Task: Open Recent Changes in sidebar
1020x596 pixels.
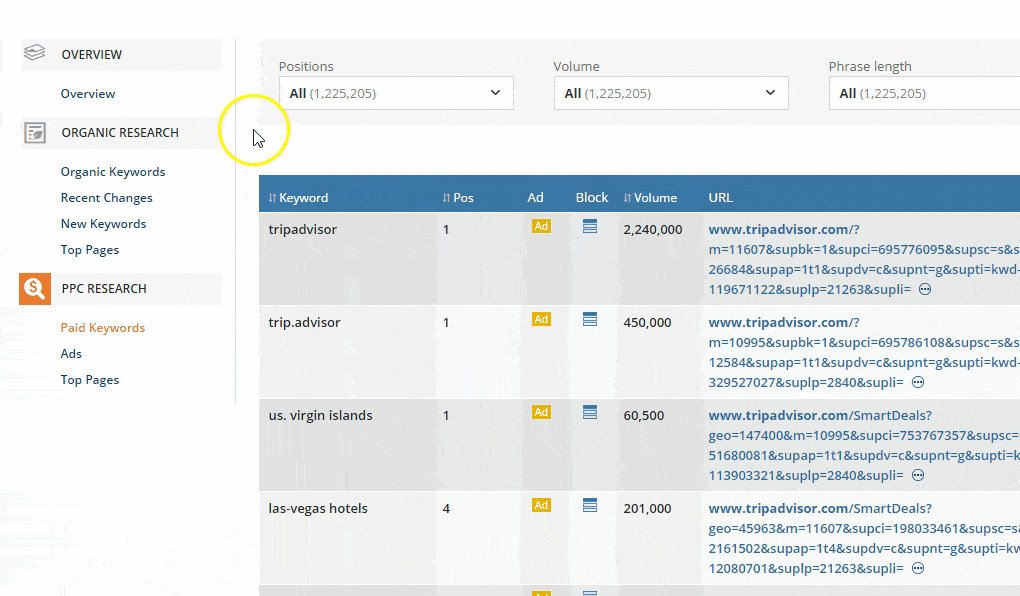Action: [x=107, y=198]
